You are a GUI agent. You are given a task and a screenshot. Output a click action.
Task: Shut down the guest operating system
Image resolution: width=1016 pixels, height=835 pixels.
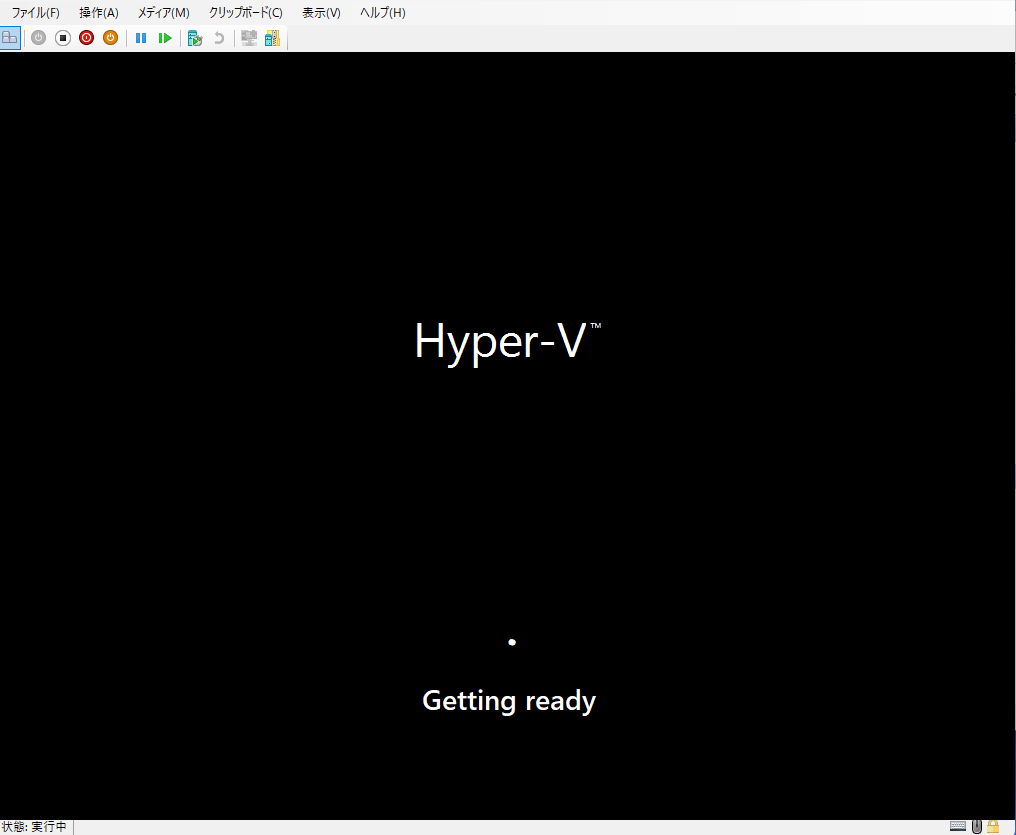[86, 37]
